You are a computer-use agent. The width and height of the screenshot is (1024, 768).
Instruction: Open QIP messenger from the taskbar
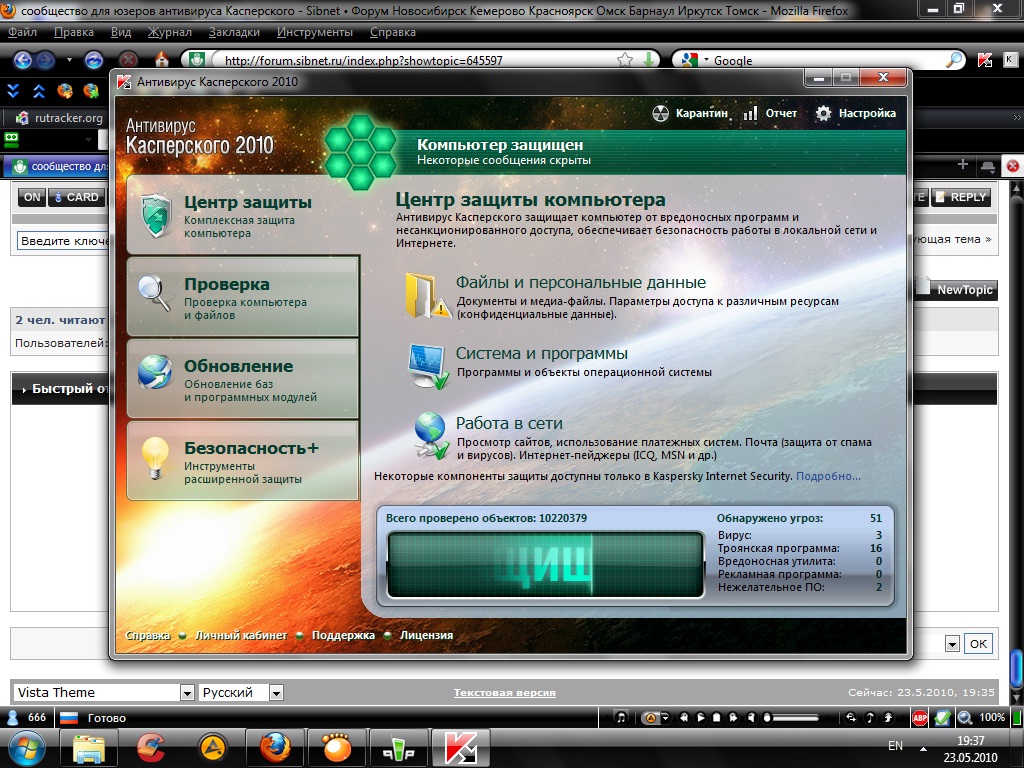point(398,748)
